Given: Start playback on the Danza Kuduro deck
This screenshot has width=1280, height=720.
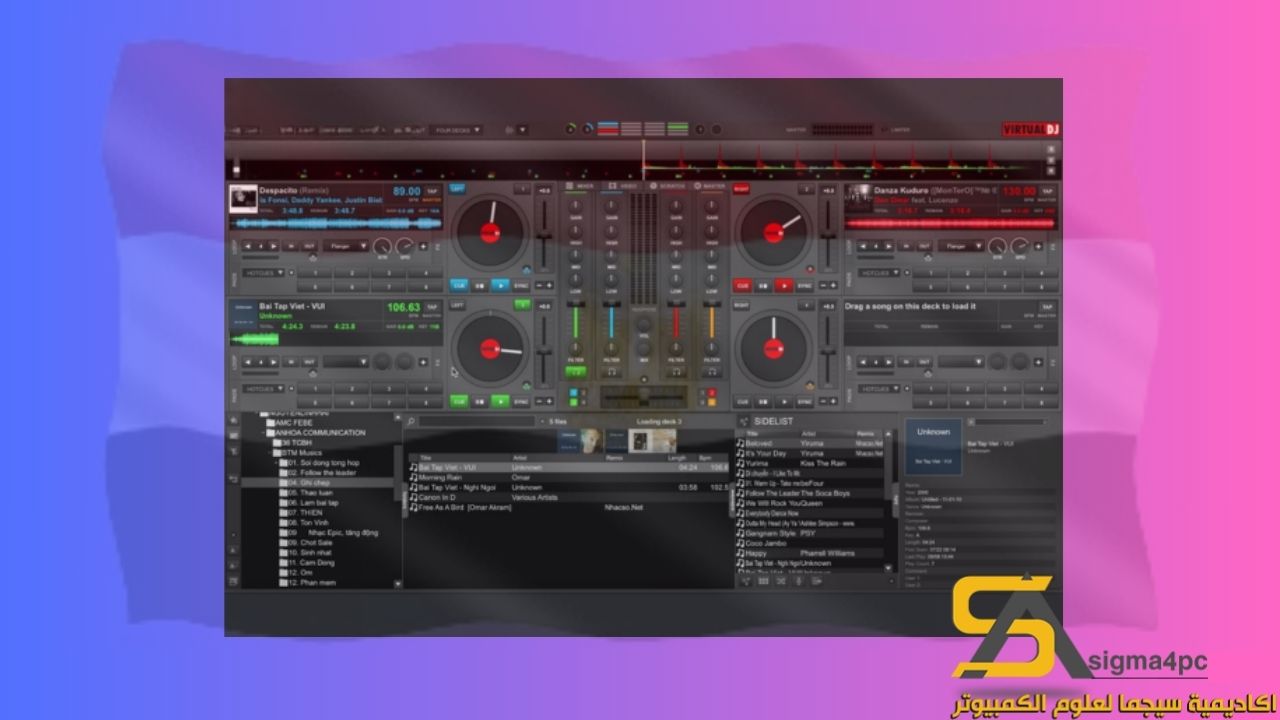Looking at the screenshot, I should click(x=784, y=285).
